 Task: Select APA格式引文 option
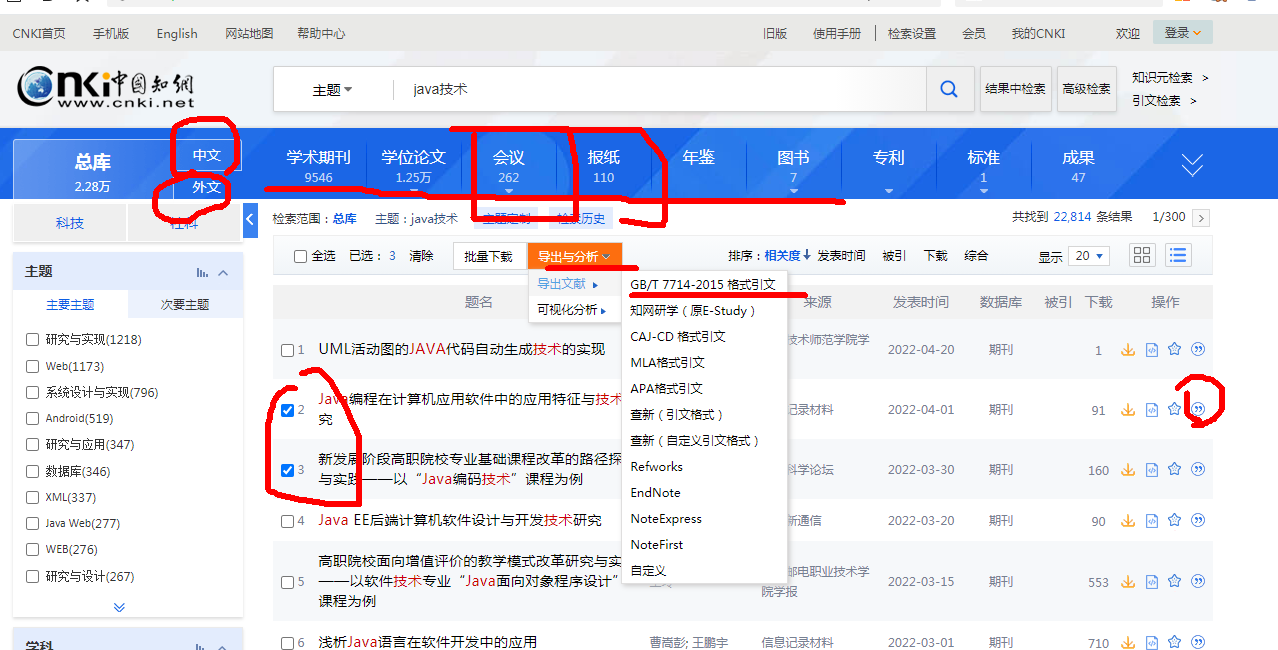(667, 388)
